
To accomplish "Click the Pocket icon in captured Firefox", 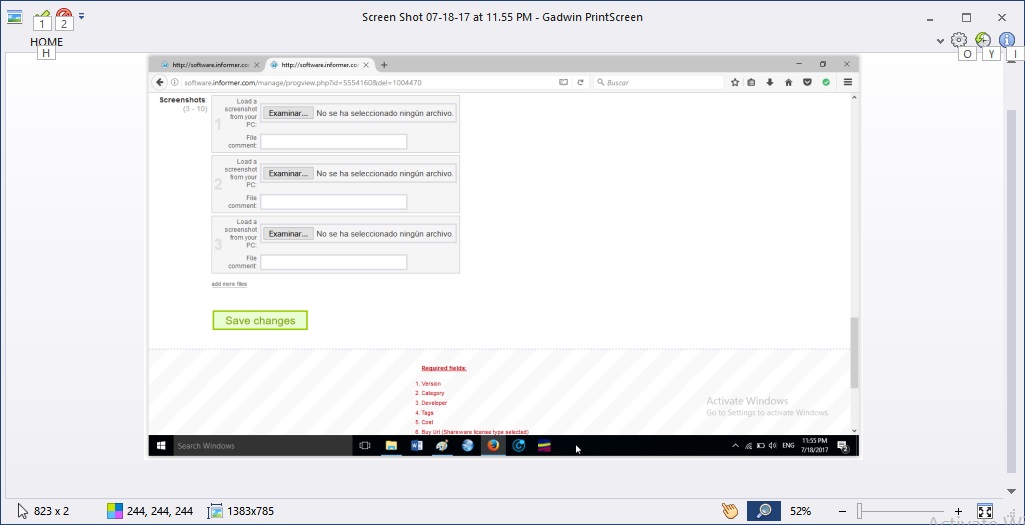I will tap(807, 82).
